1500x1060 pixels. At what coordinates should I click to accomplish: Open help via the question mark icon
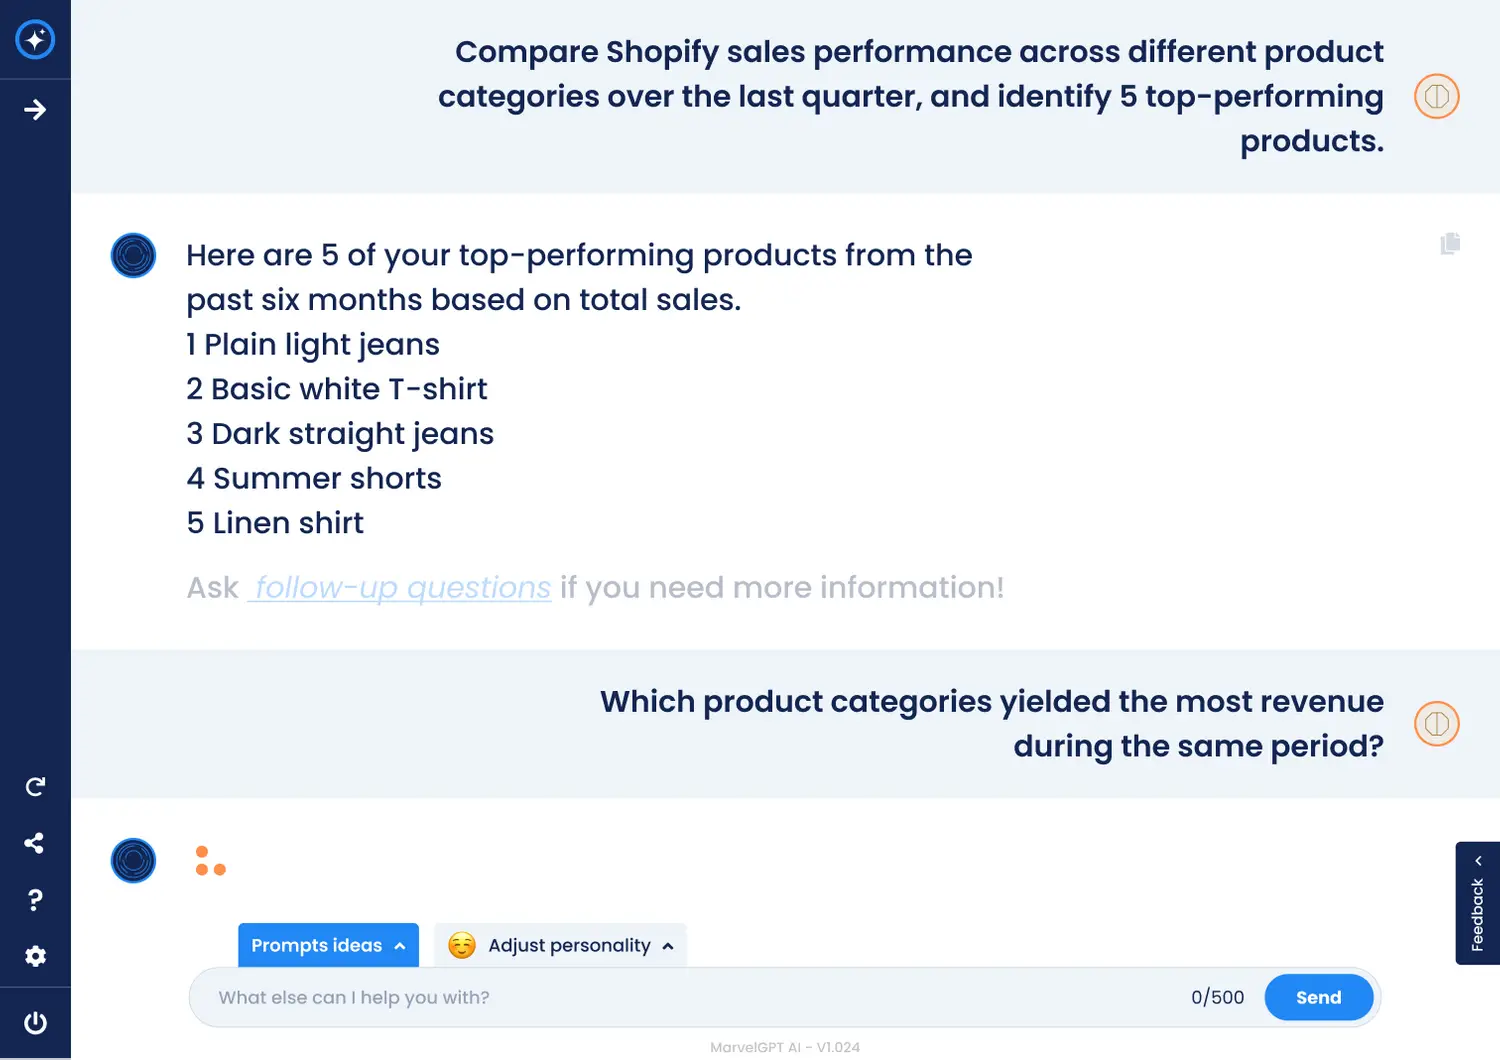click(35, 900)
